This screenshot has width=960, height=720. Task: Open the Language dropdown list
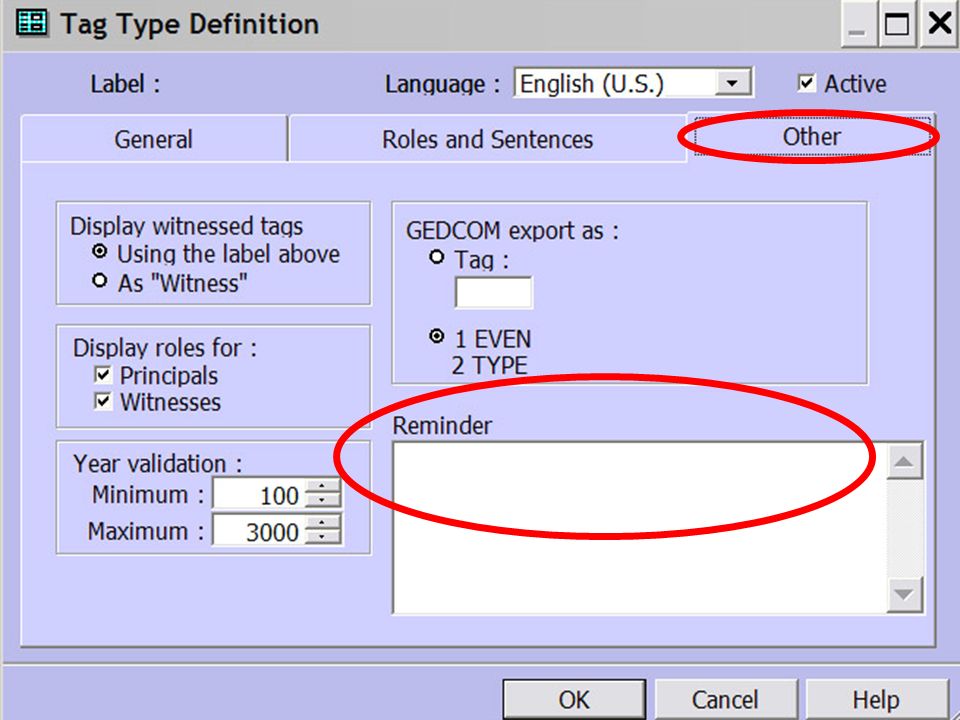[x=733, y=83]
